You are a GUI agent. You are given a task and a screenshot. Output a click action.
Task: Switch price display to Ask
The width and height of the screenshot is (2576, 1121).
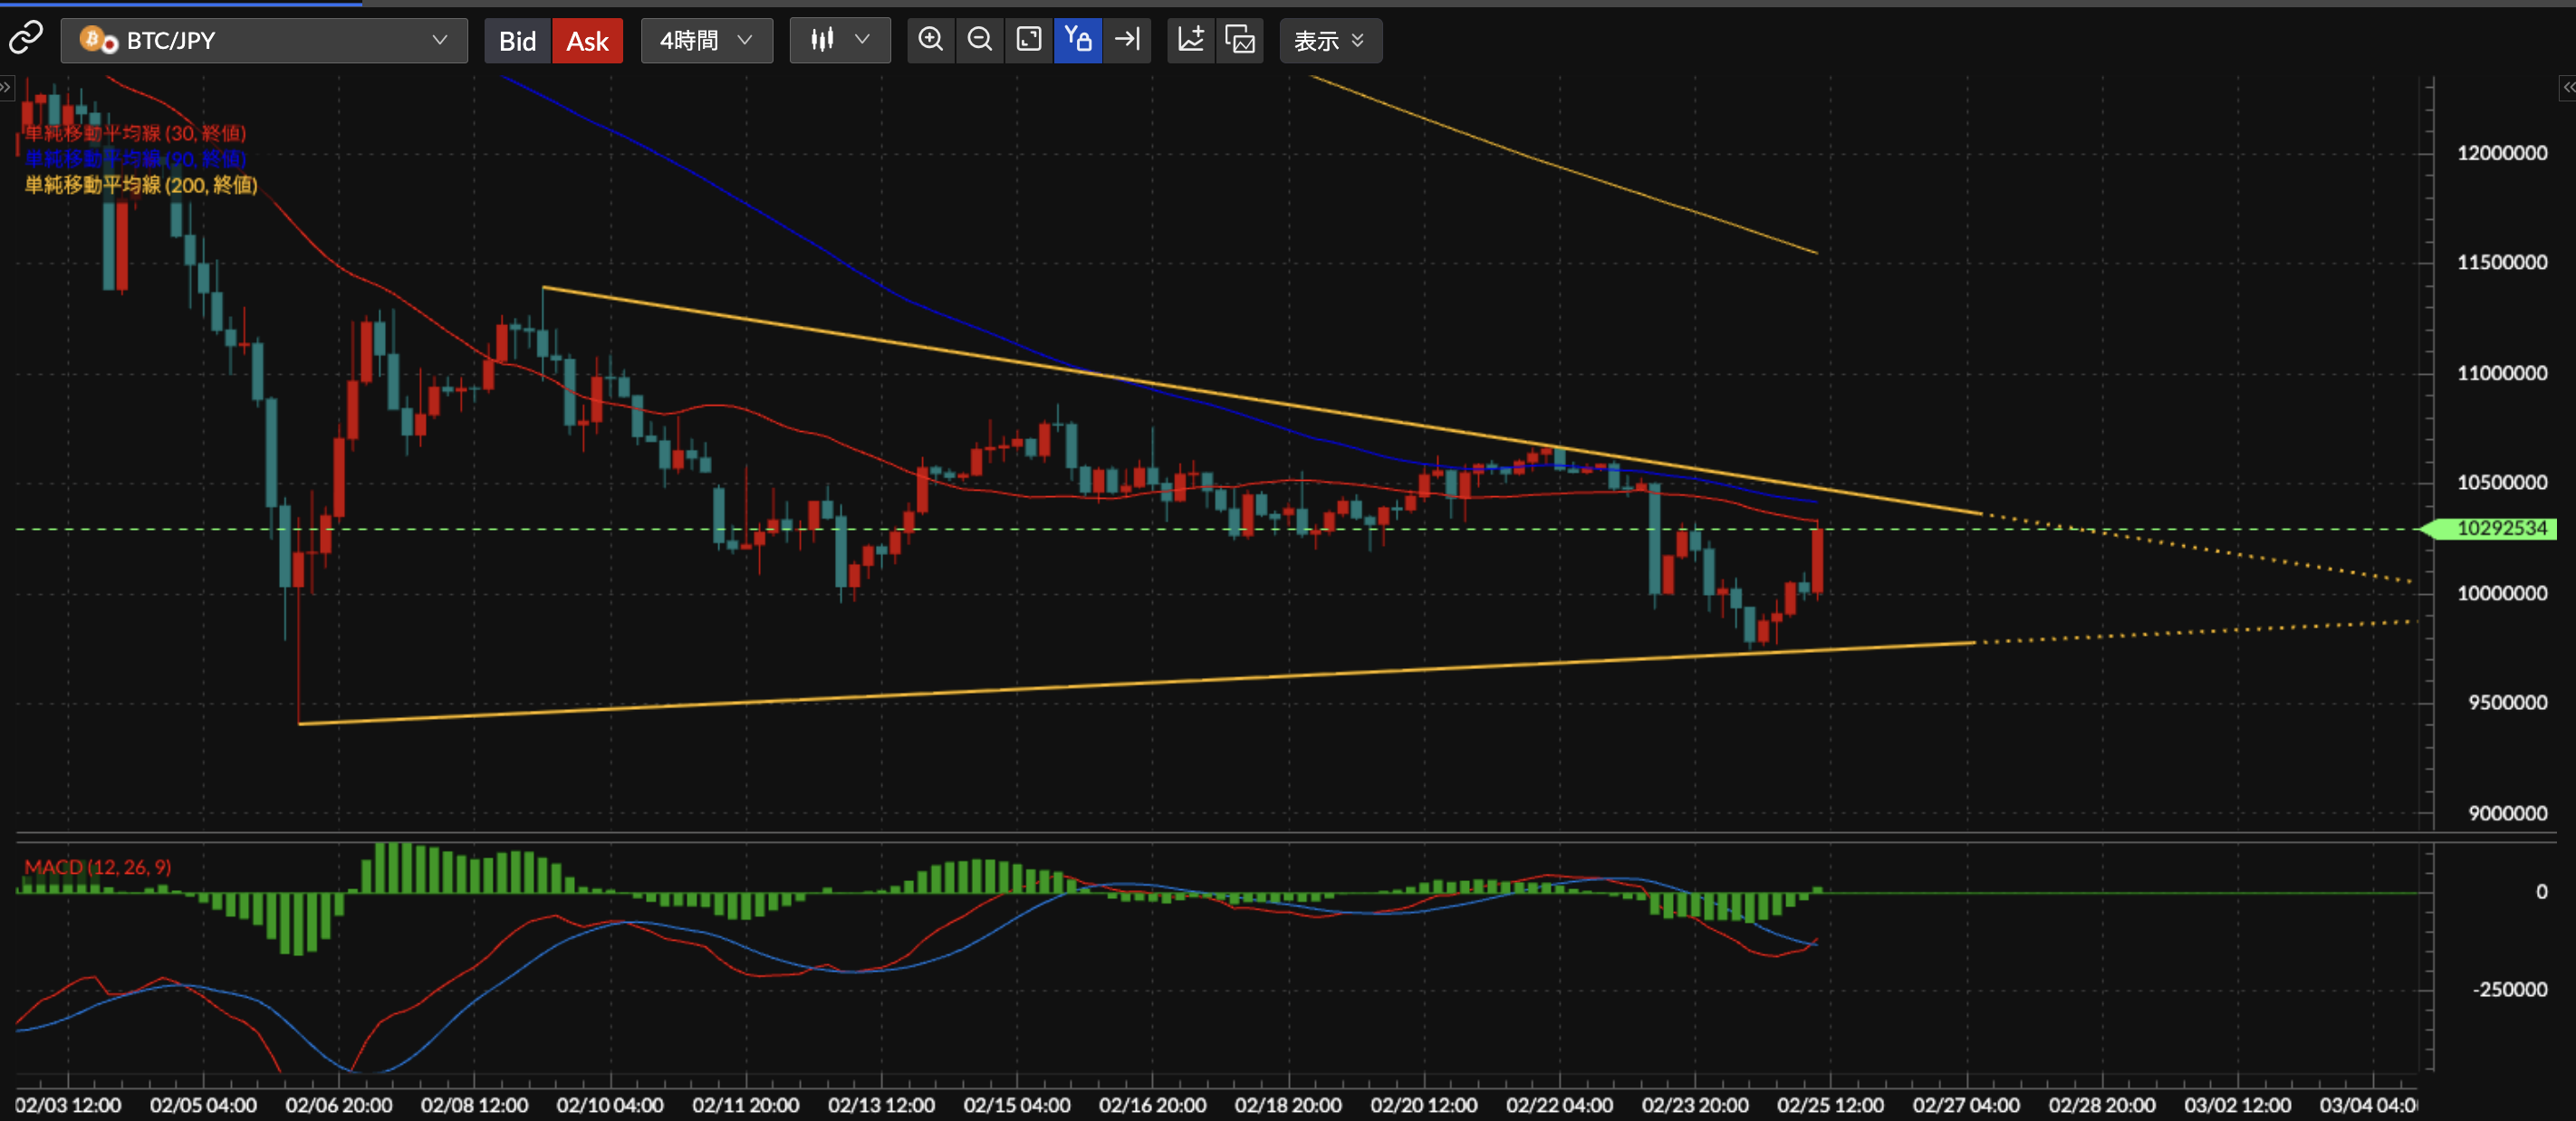point(587,41)
